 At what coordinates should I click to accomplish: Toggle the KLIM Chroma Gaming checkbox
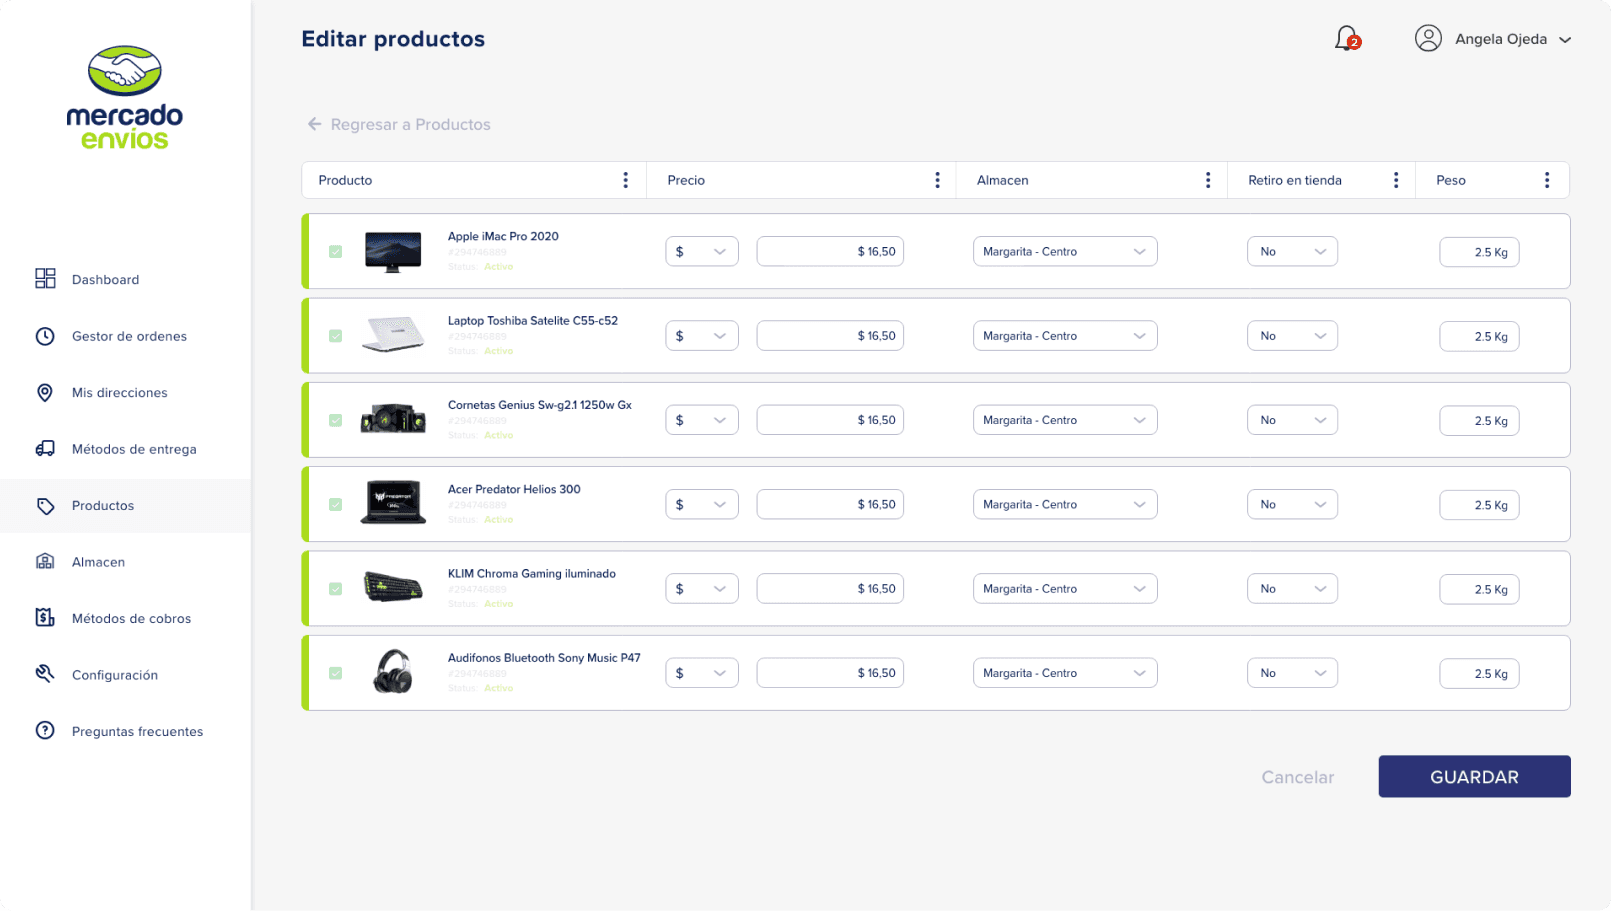tap(336, 589)
